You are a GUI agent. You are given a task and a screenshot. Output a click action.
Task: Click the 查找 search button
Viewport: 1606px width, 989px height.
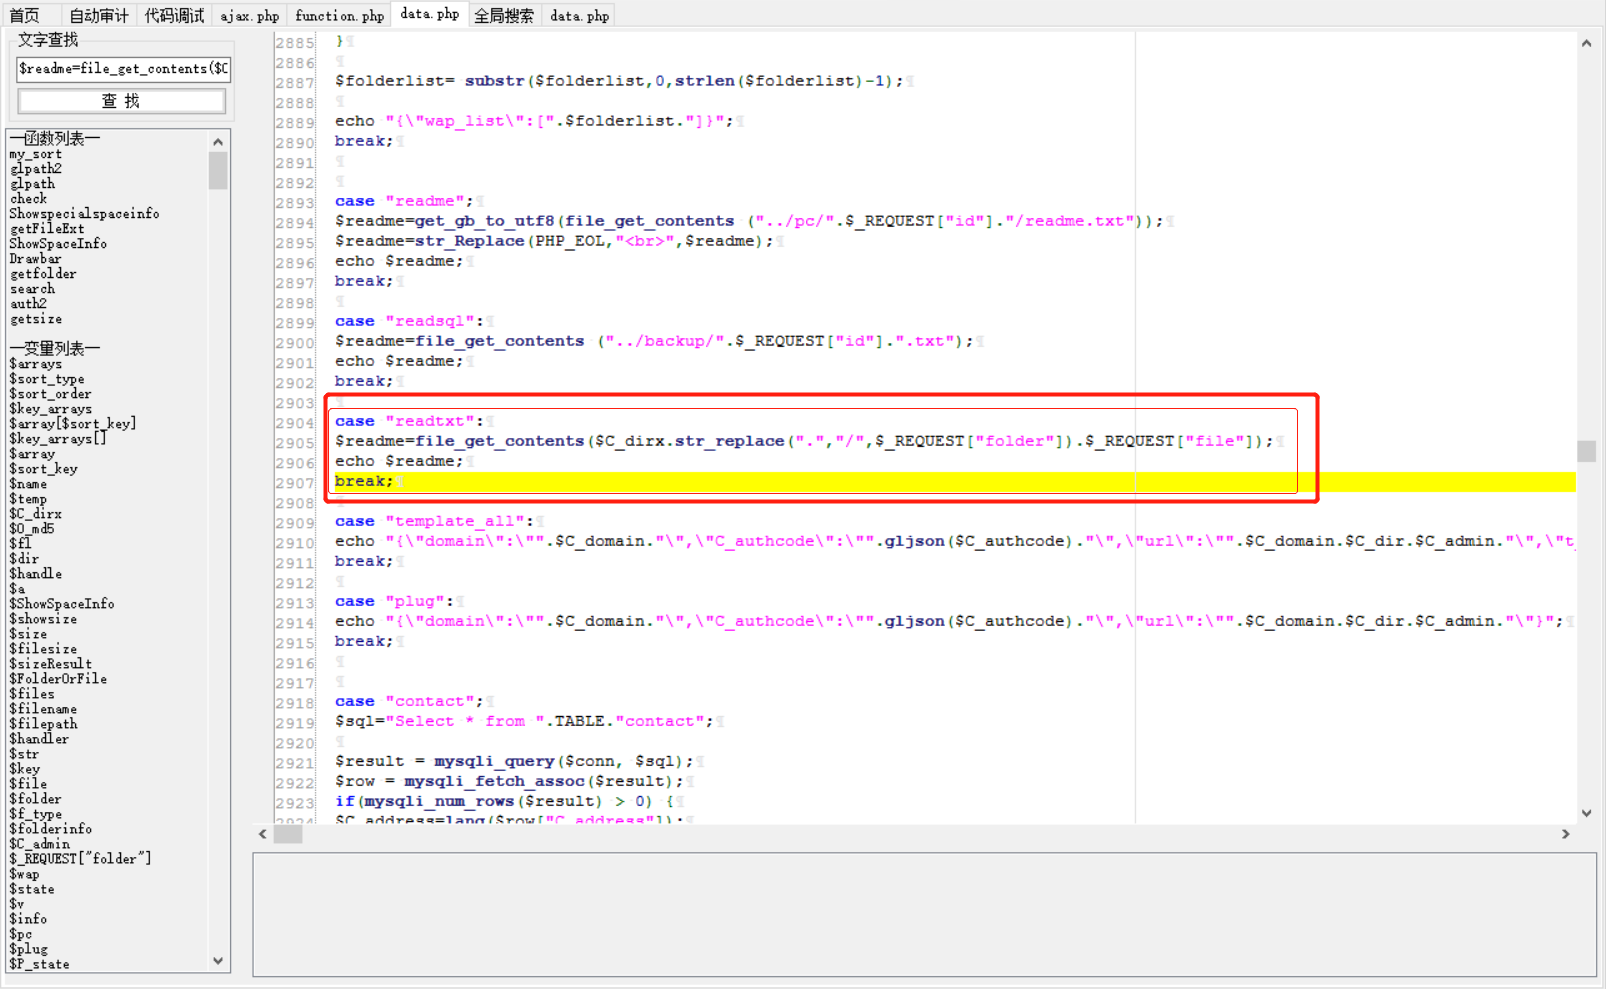(120, 100)
